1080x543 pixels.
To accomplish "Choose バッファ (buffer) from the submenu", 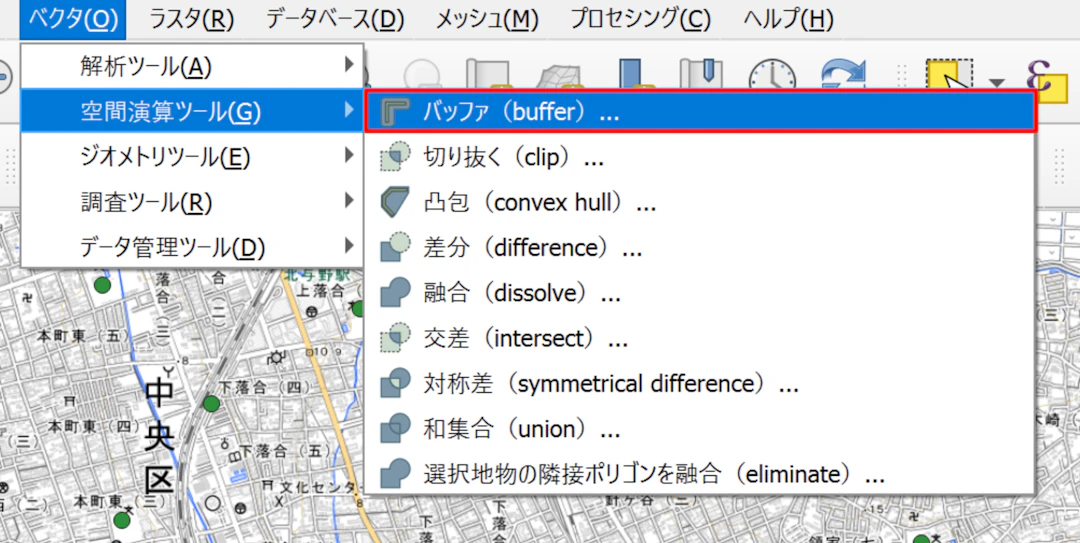I will pyautogui.click(x=700, y=112).
